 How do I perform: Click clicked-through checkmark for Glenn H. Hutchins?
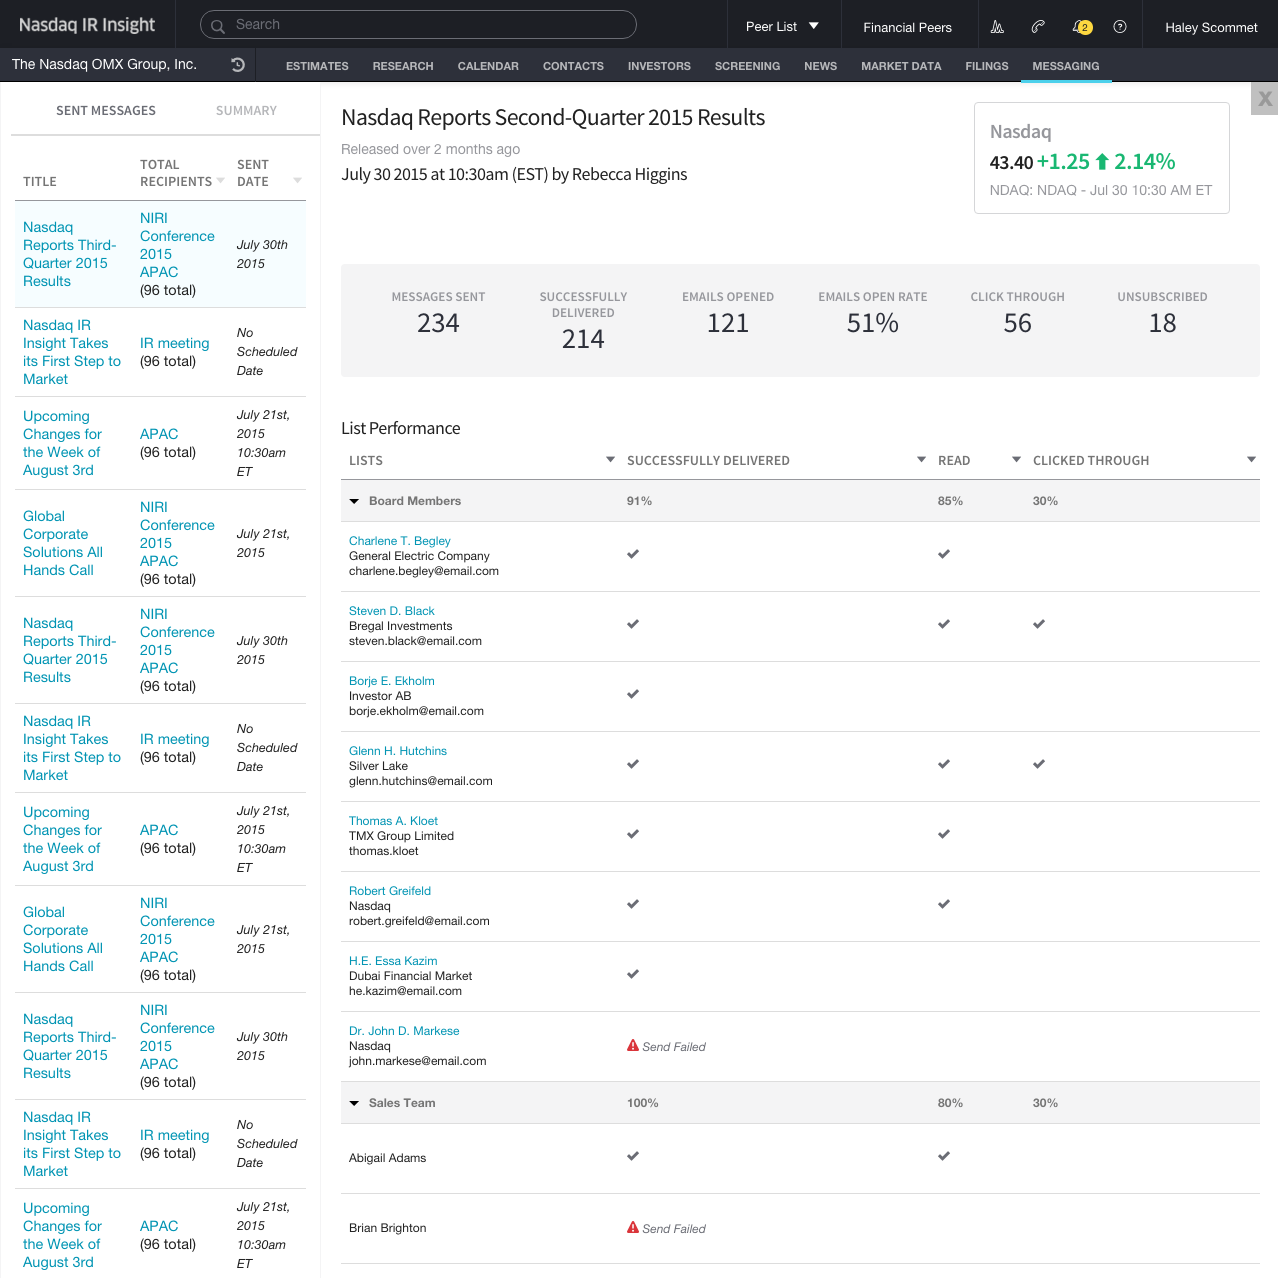coord(1039,764)
